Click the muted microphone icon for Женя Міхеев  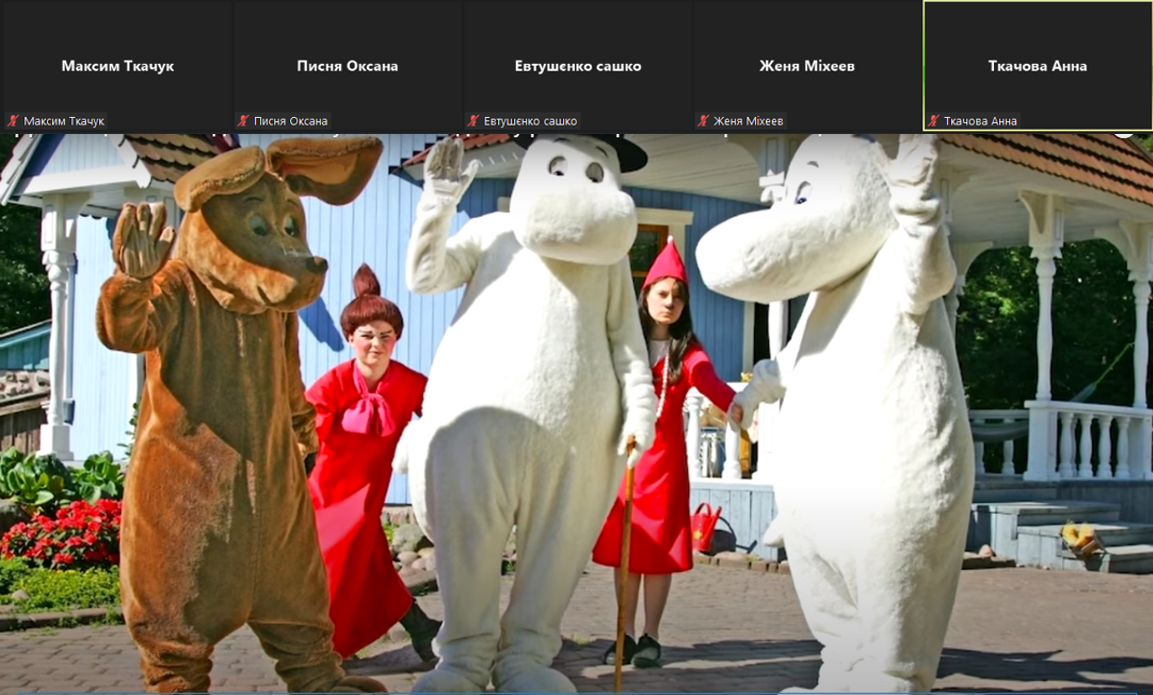coord(704,121)
